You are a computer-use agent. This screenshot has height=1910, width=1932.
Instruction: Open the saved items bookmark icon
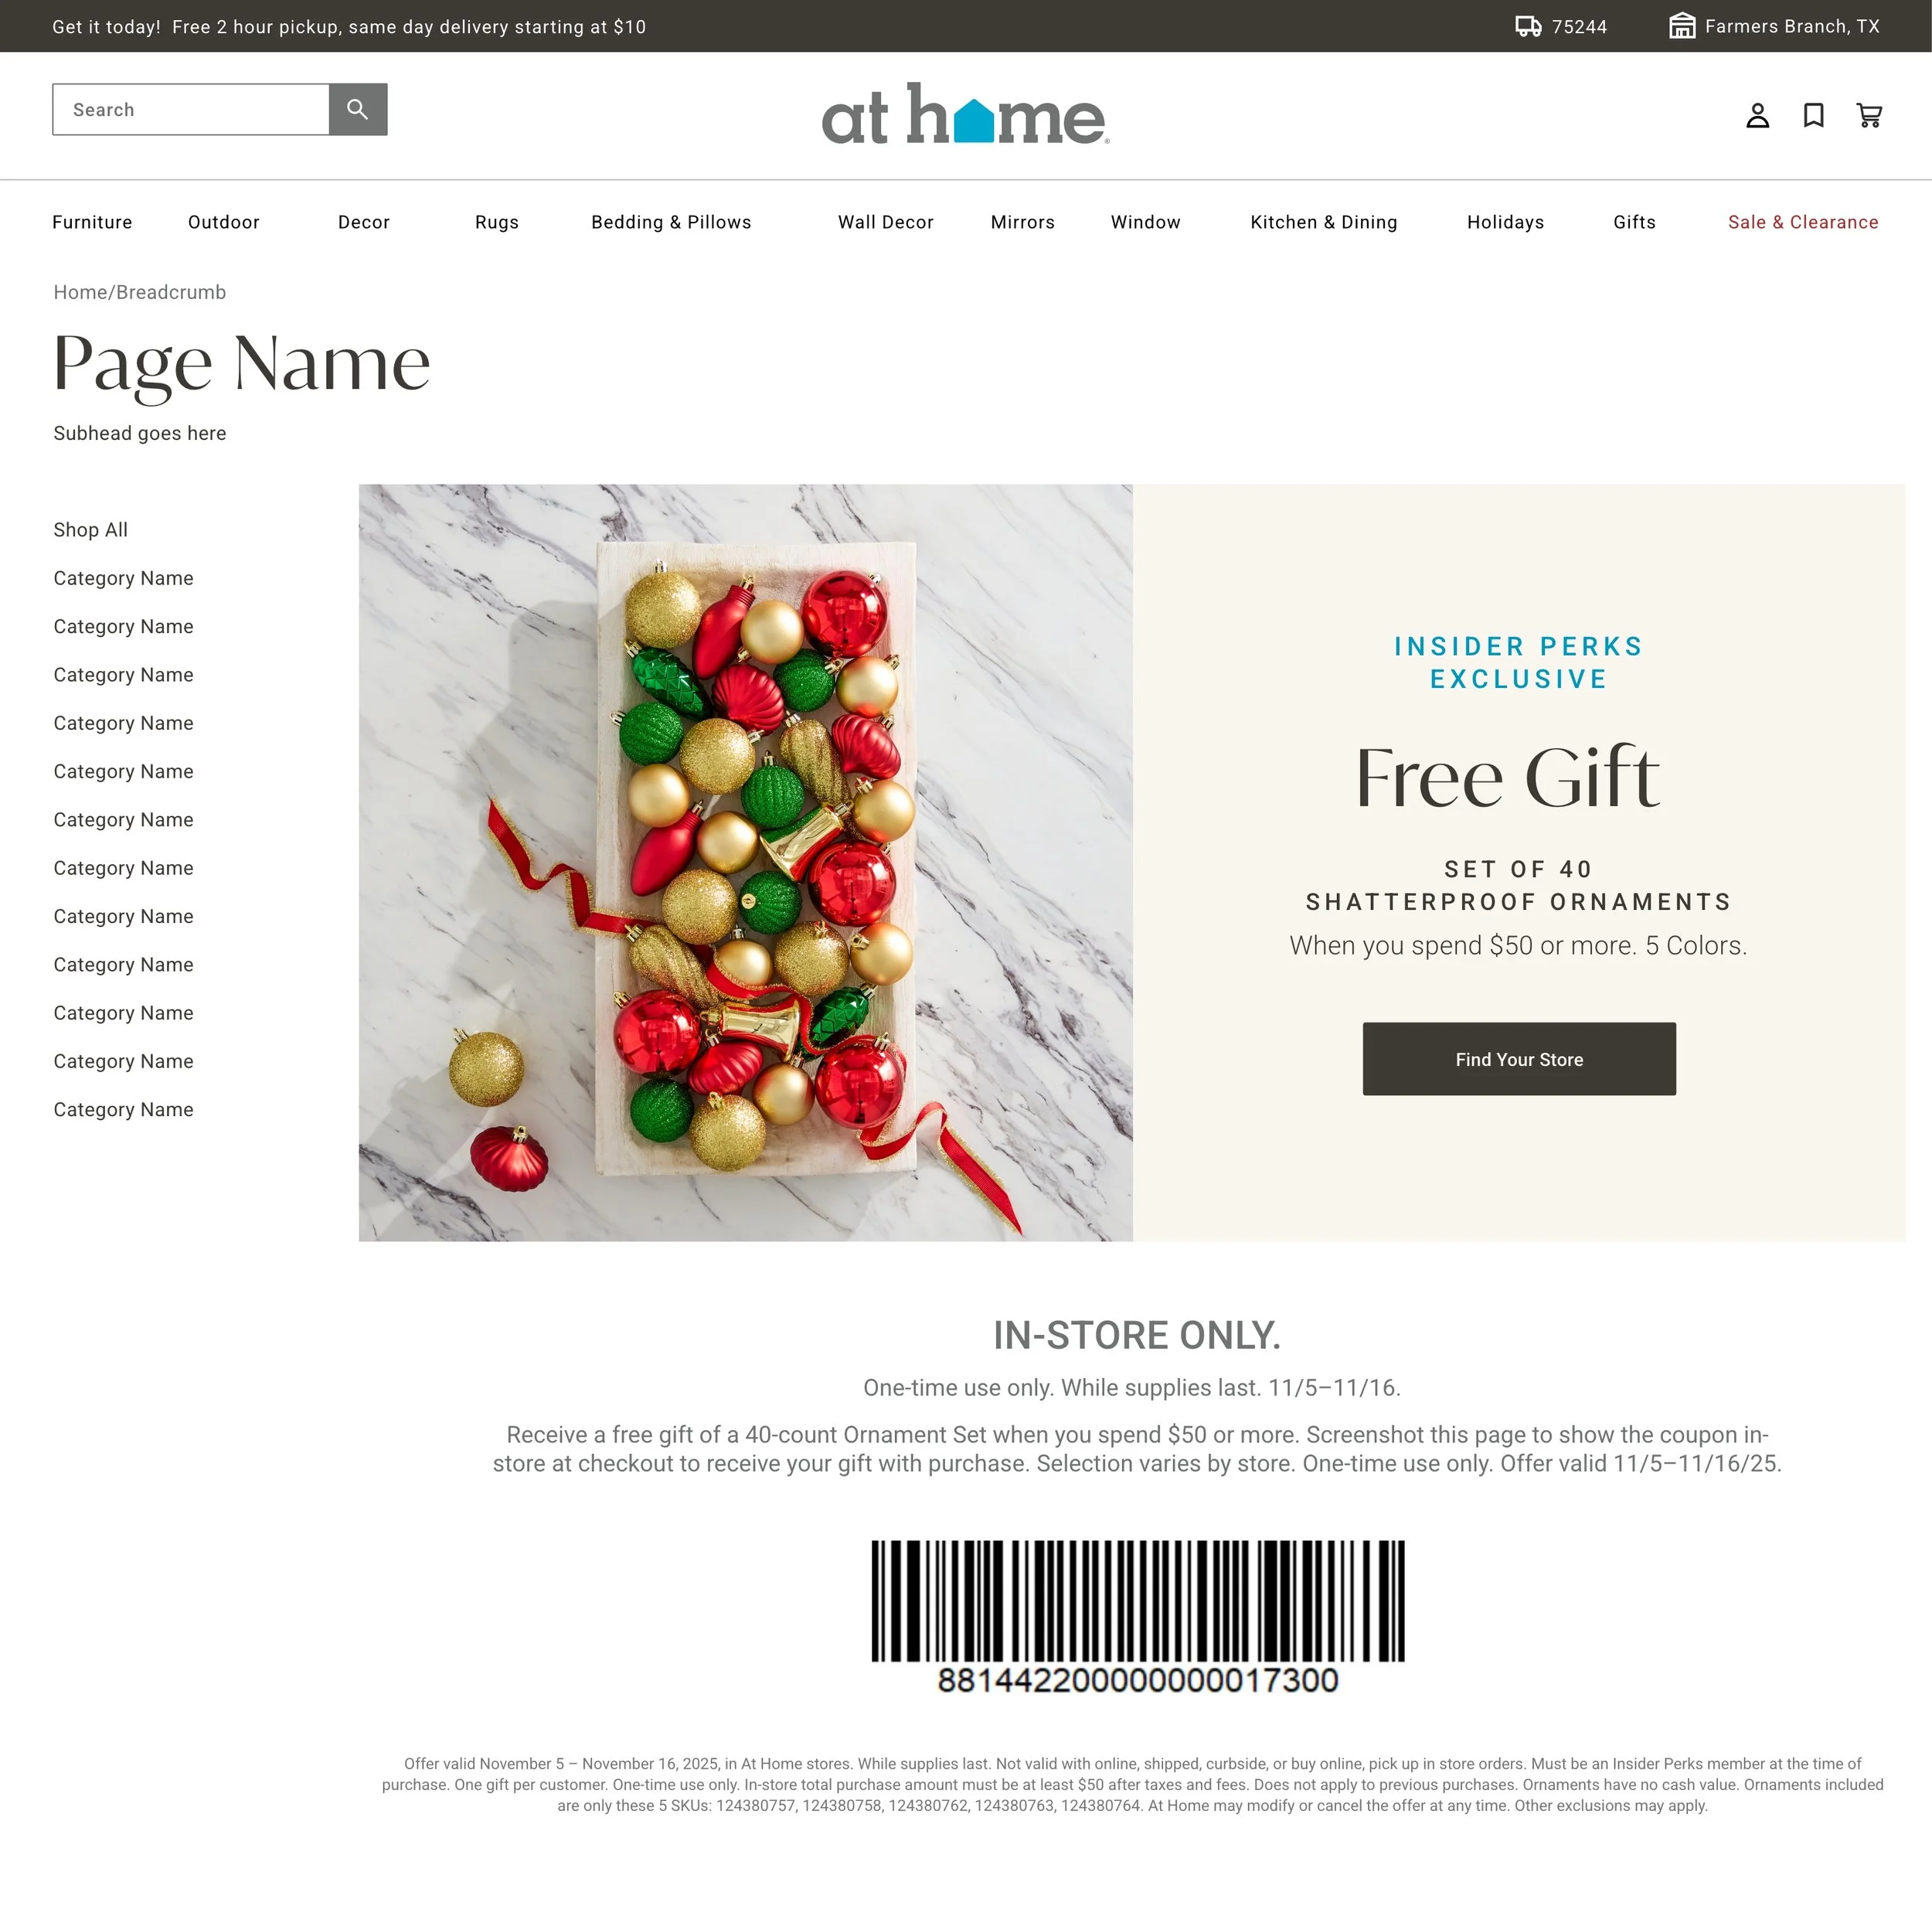1813,116
